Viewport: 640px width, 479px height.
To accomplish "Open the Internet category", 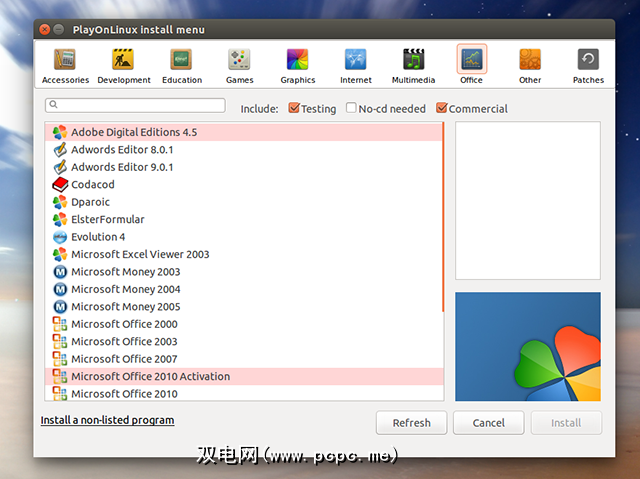I will 356,65.
